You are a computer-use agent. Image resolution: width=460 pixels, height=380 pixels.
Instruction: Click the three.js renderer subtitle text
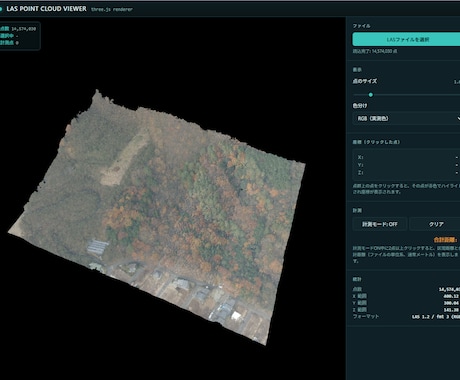pyautogui.click(x=112, y=9)
